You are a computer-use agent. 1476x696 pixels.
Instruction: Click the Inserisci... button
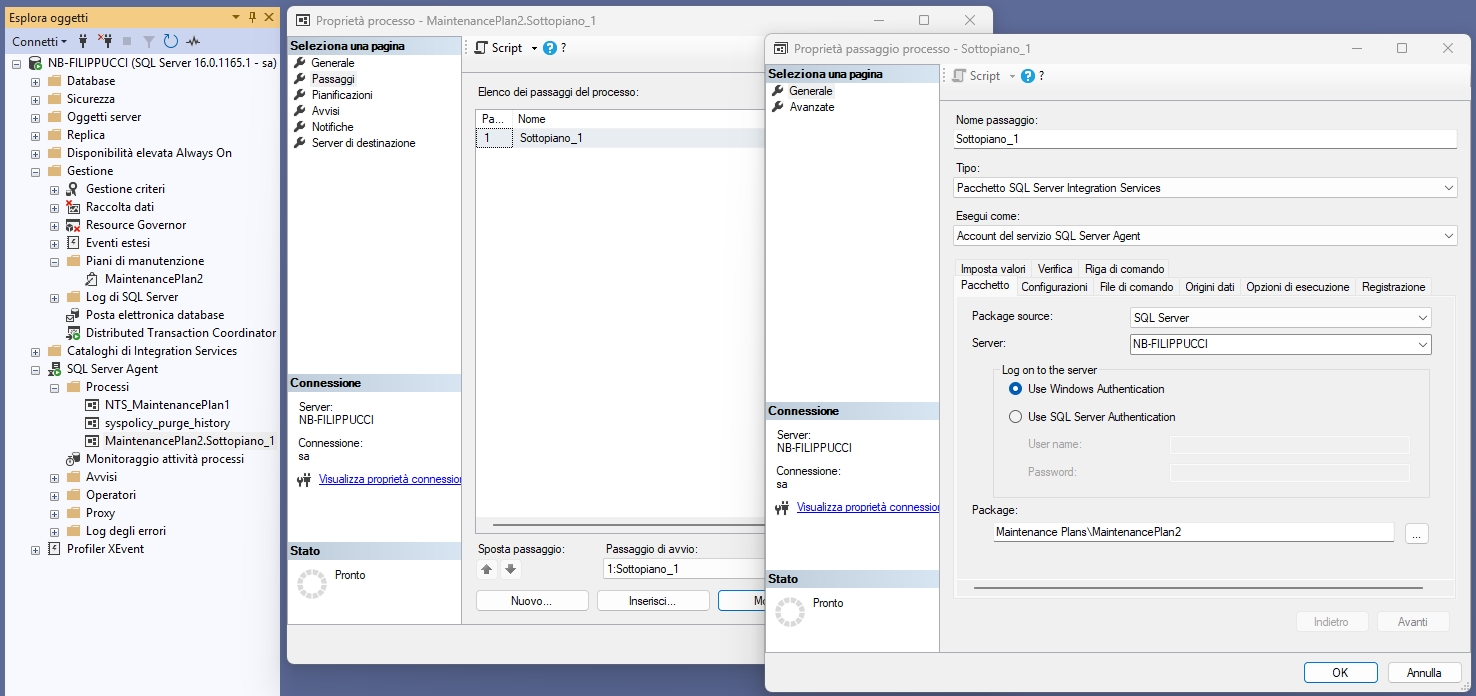point(653,601)
